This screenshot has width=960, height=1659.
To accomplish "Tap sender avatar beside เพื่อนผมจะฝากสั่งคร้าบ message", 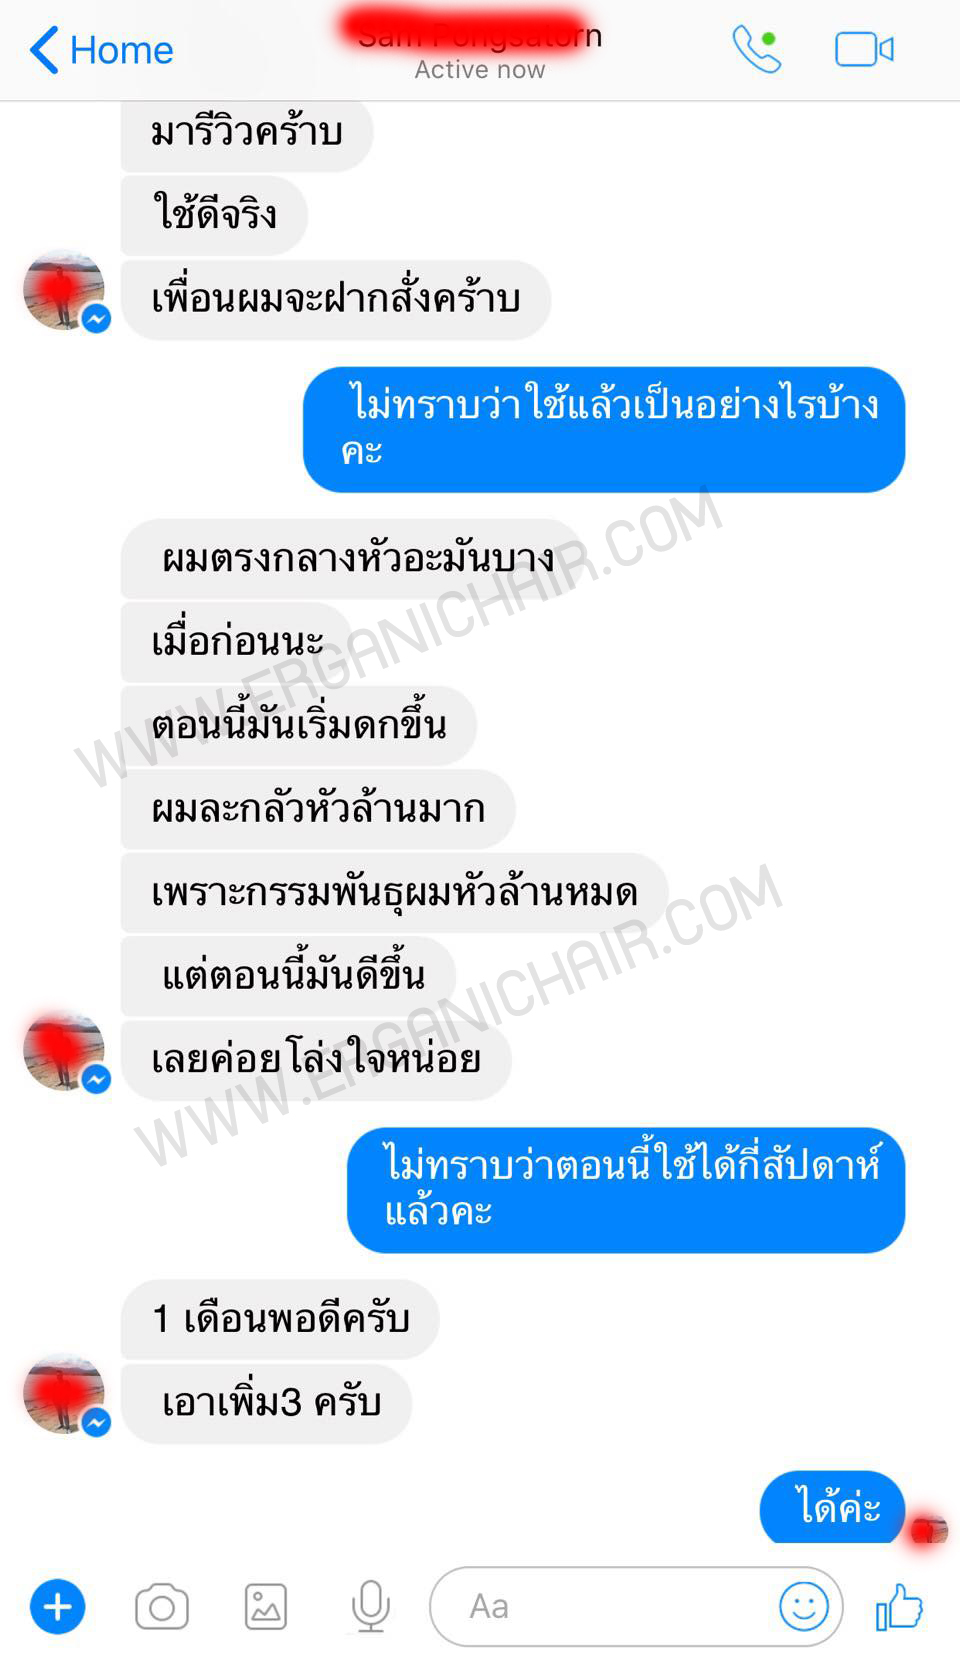I will [65, 291].
